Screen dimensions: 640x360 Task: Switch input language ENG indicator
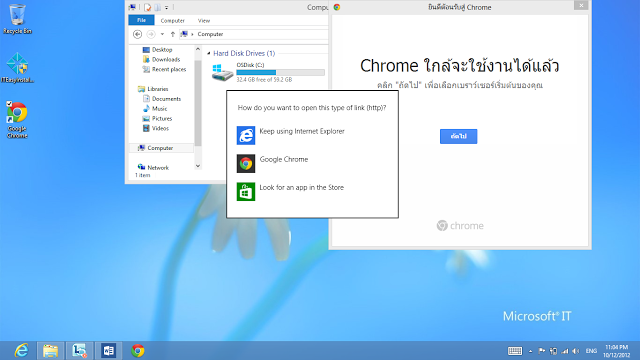coord(591,351)
